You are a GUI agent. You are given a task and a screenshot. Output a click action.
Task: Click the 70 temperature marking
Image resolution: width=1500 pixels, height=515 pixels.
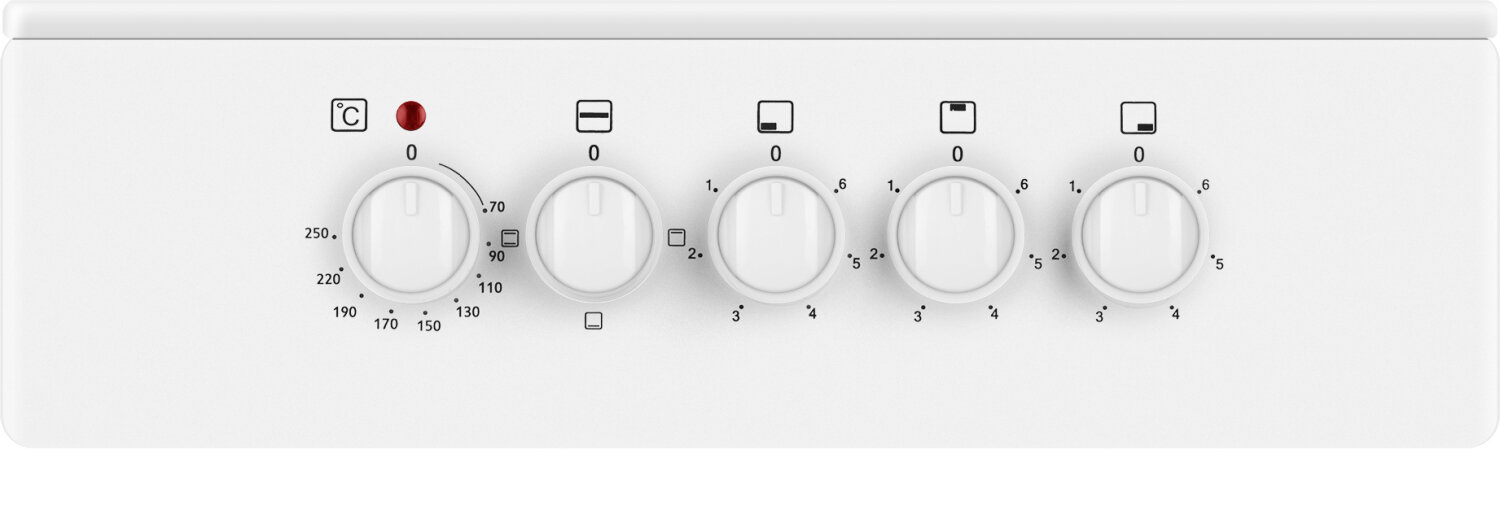coord(497,208)
